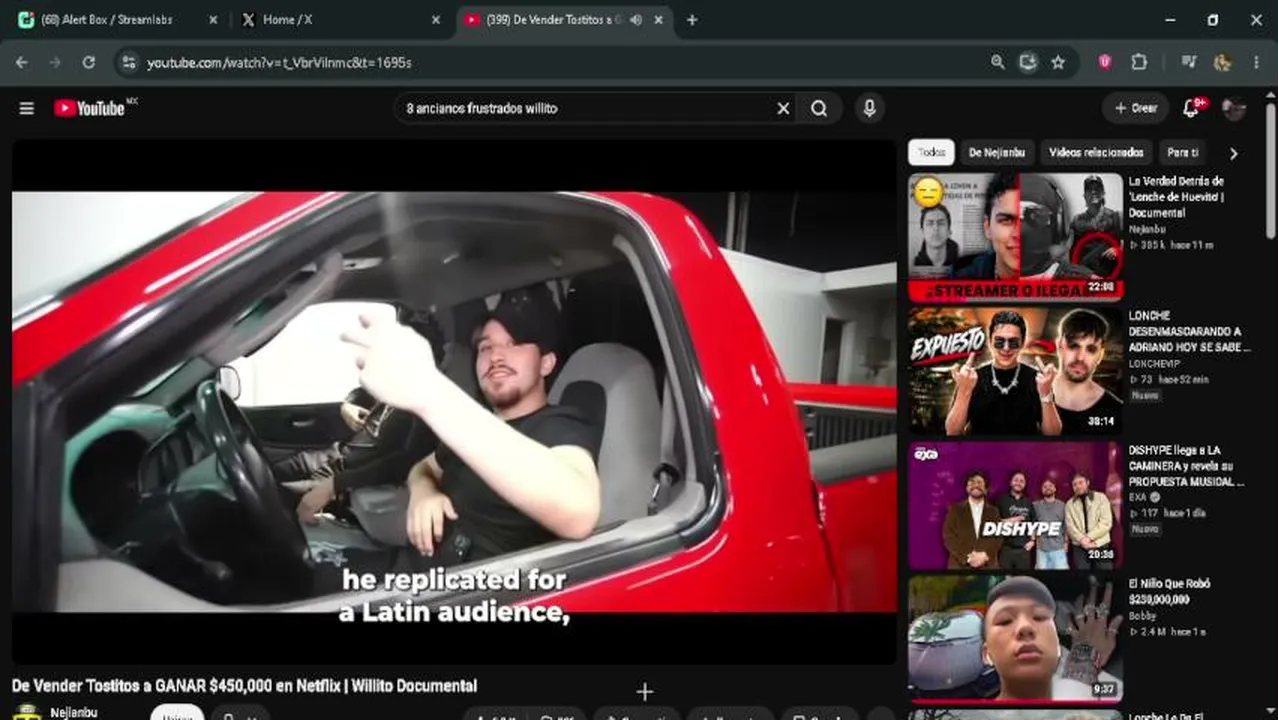
Task: Open Nejianbu channel name below video
Action: tap(74, 713)
